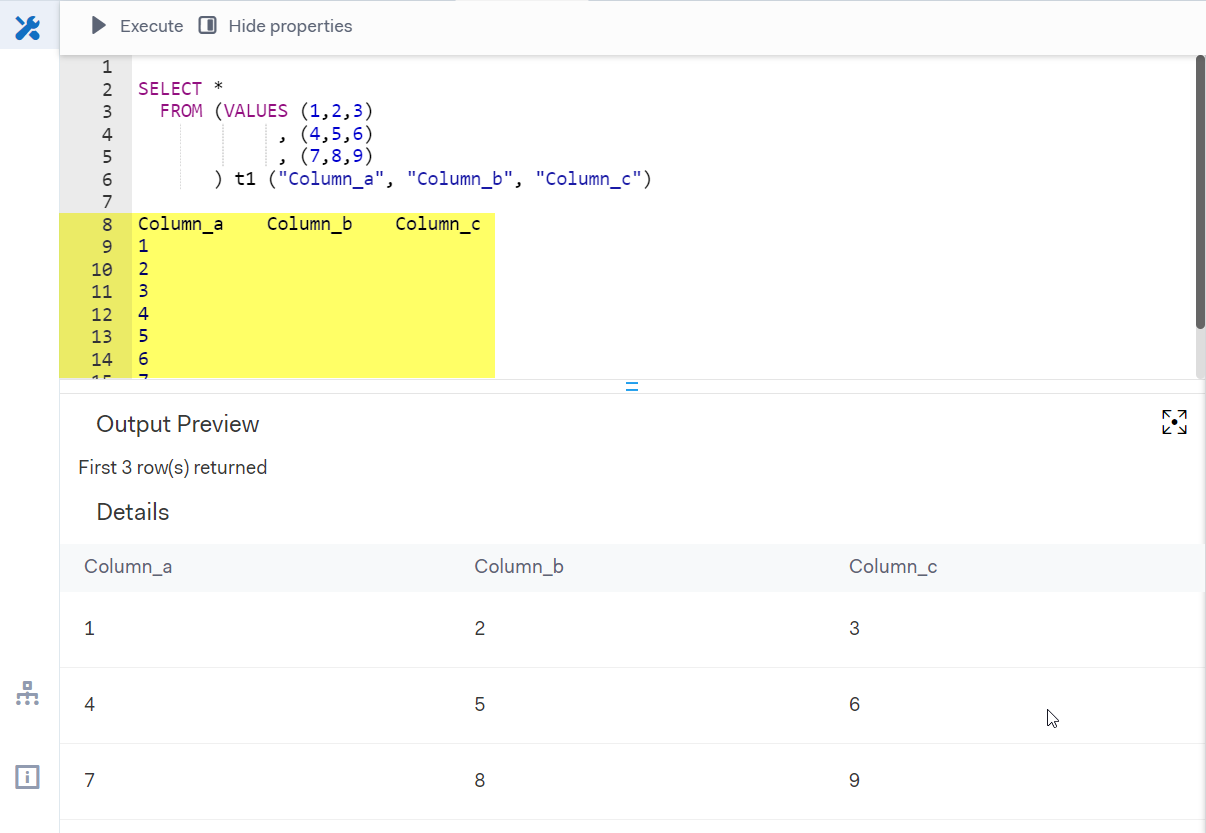Click the Column_b table header
Screen dimensions: 1206x833
point(519,567)
